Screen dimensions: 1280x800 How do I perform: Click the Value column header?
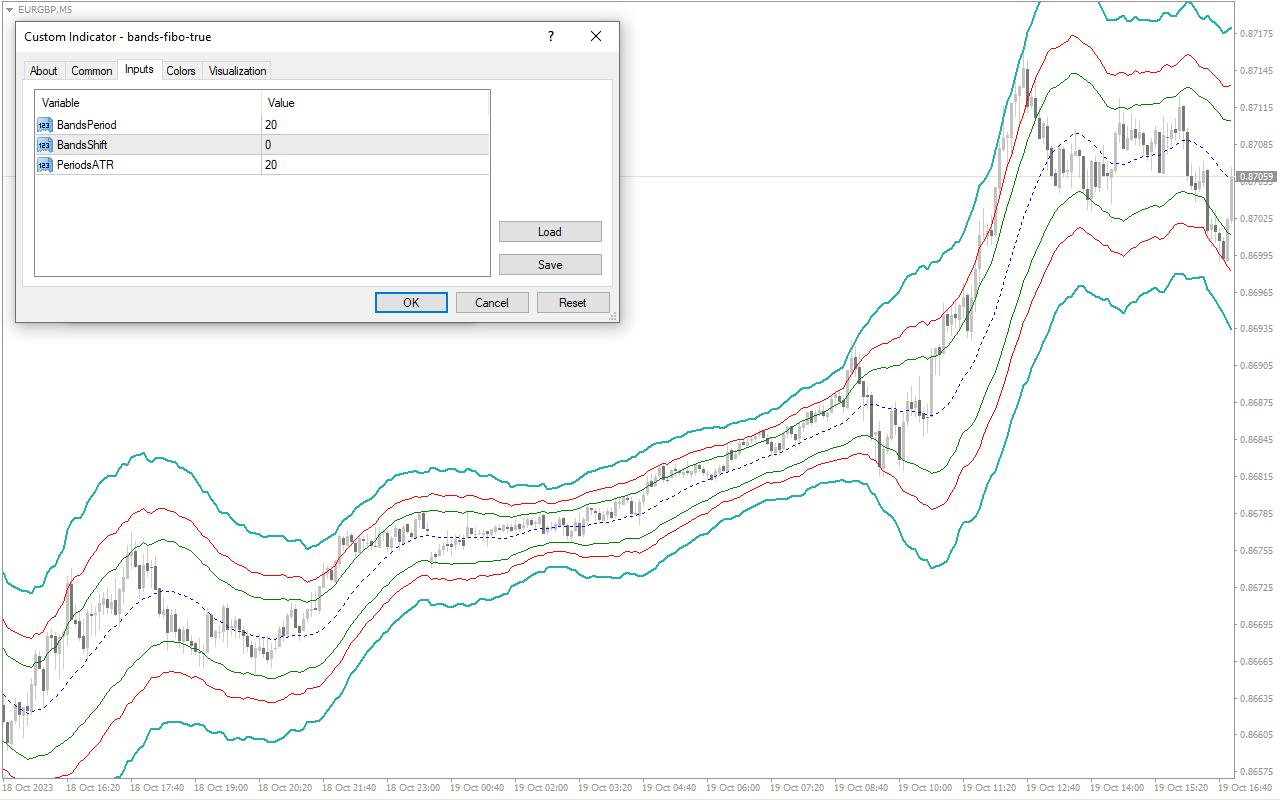pyautogui.click(x=375, y=103)
